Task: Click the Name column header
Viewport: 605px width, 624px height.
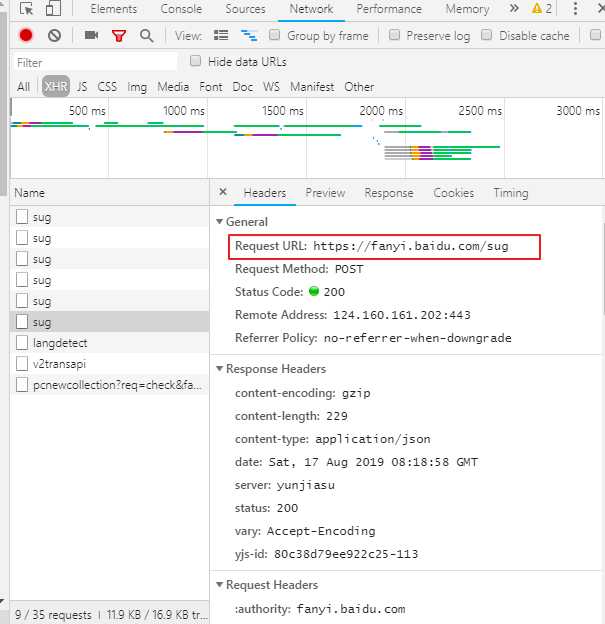Action: (x=109, y=193)
